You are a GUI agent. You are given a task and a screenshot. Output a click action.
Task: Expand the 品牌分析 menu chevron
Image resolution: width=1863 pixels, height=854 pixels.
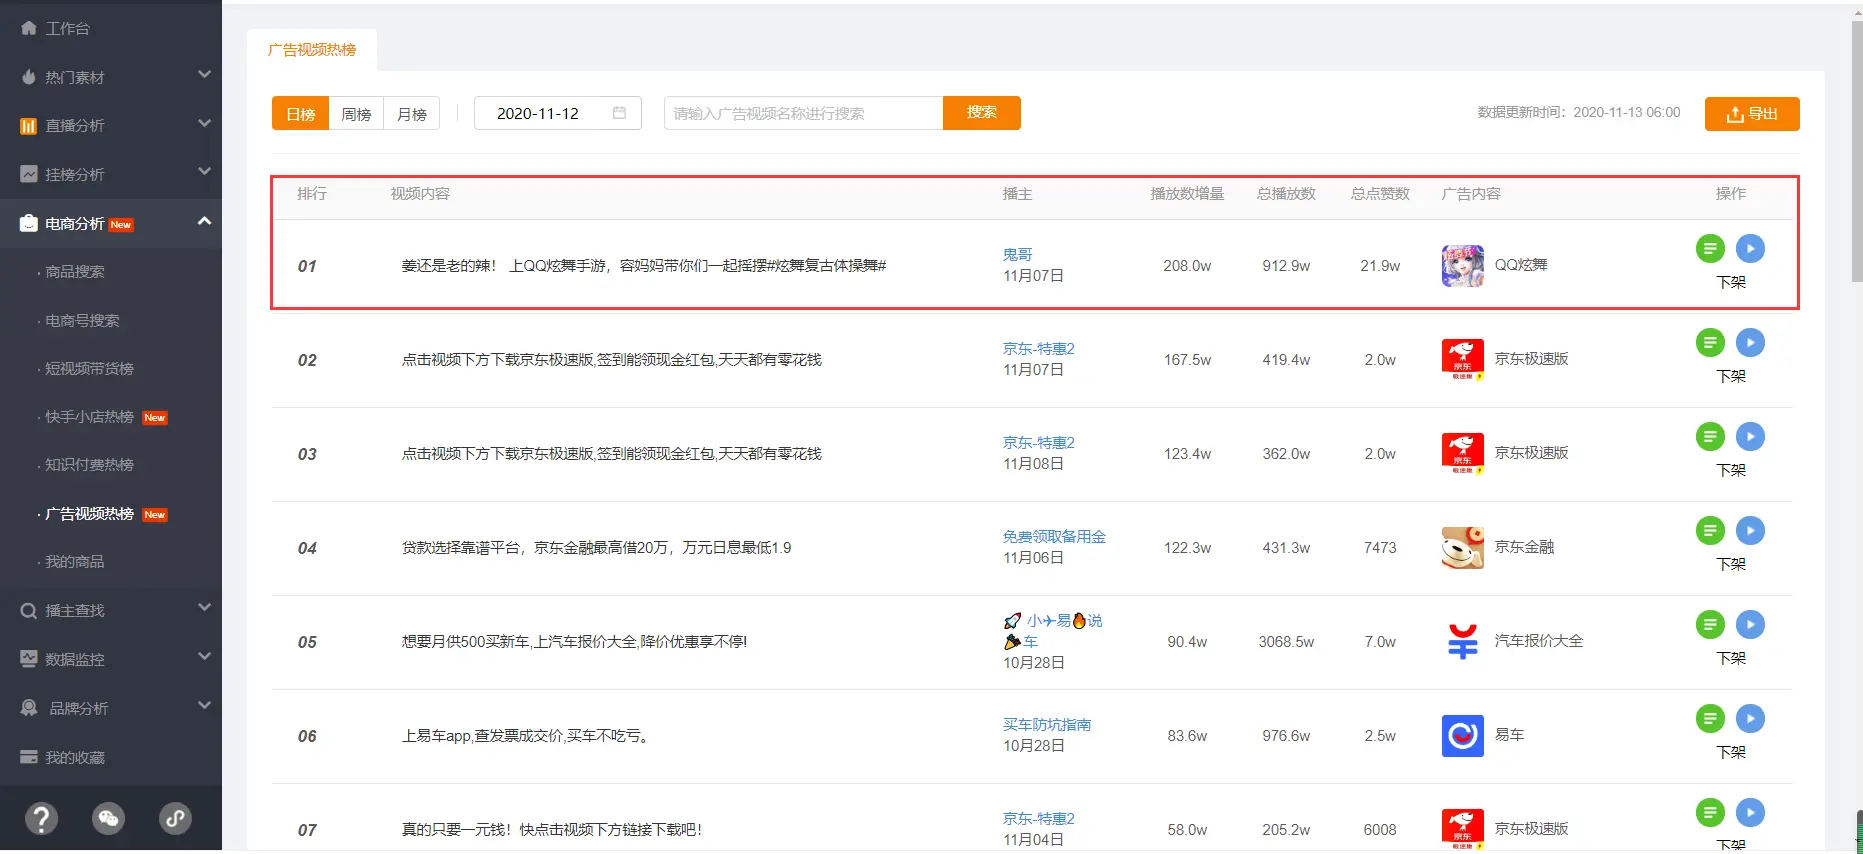click(x=204, y=706)
